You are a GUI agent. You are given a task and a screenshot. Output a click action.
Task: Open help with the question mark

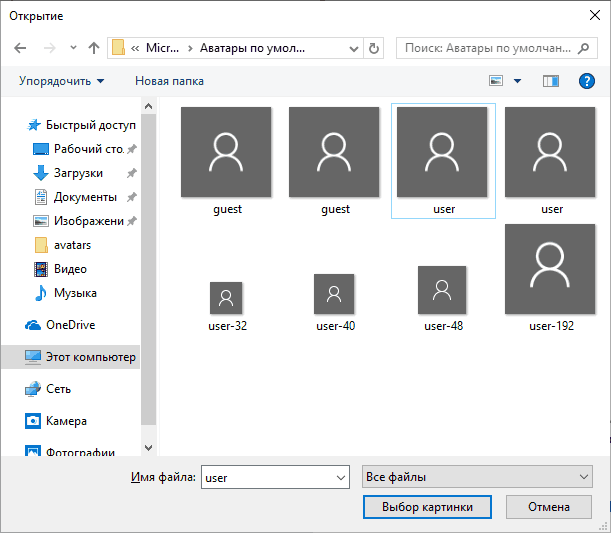pos(586,81)
